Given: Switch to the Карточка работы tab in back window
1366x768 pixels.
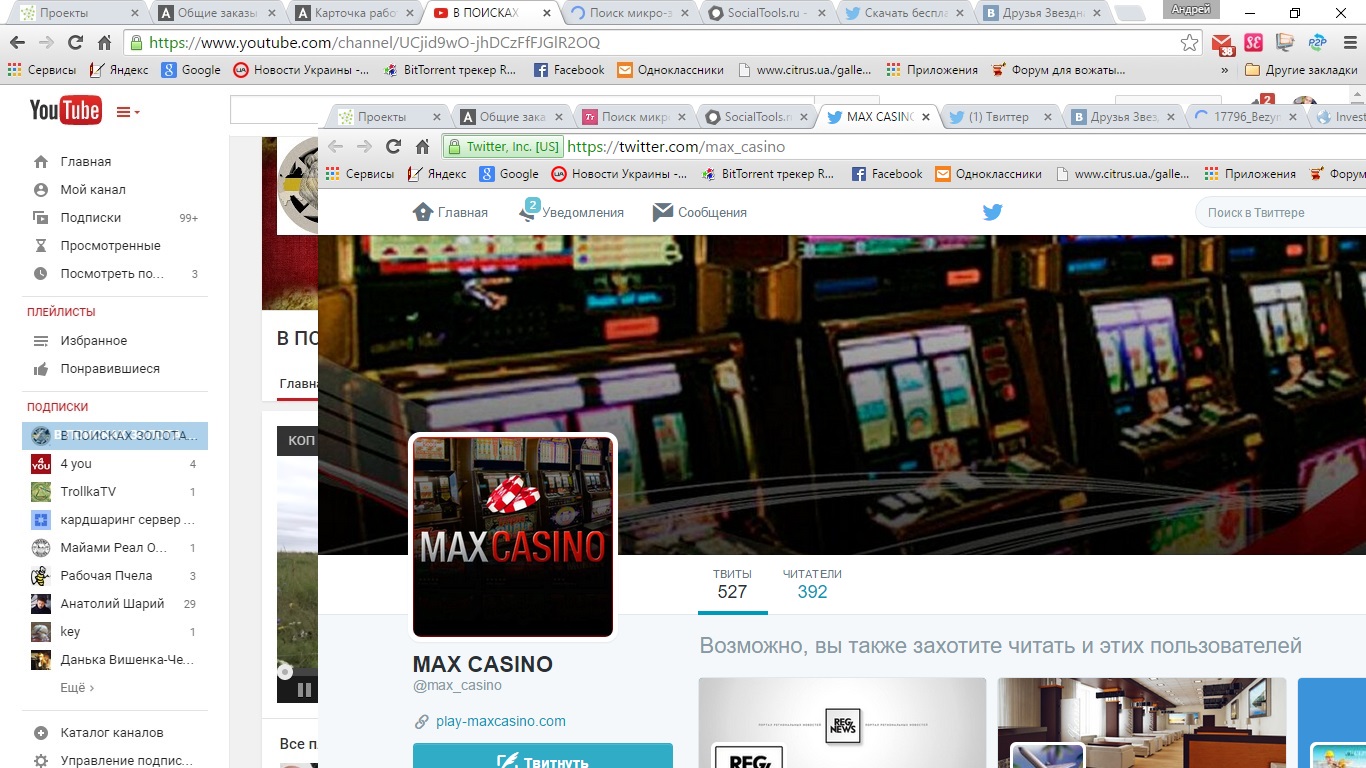Looking at the screenshot, I should pyautogui.click(x=347, y=13).
